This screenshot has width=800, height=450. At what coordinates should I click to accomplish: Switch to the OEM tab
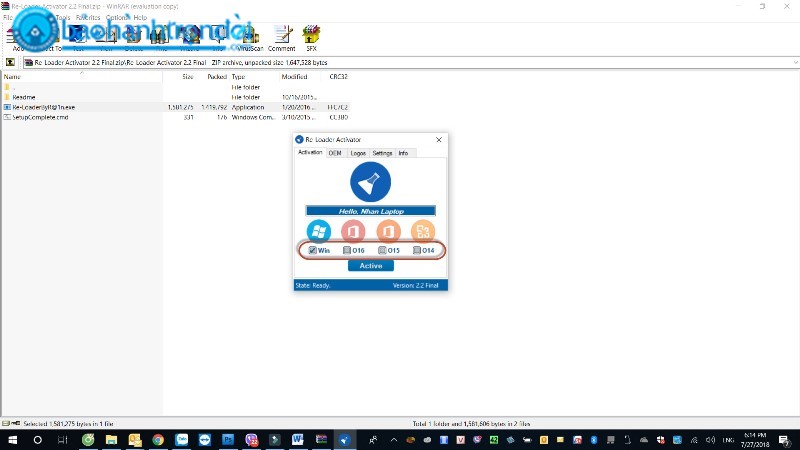[335, 153]
